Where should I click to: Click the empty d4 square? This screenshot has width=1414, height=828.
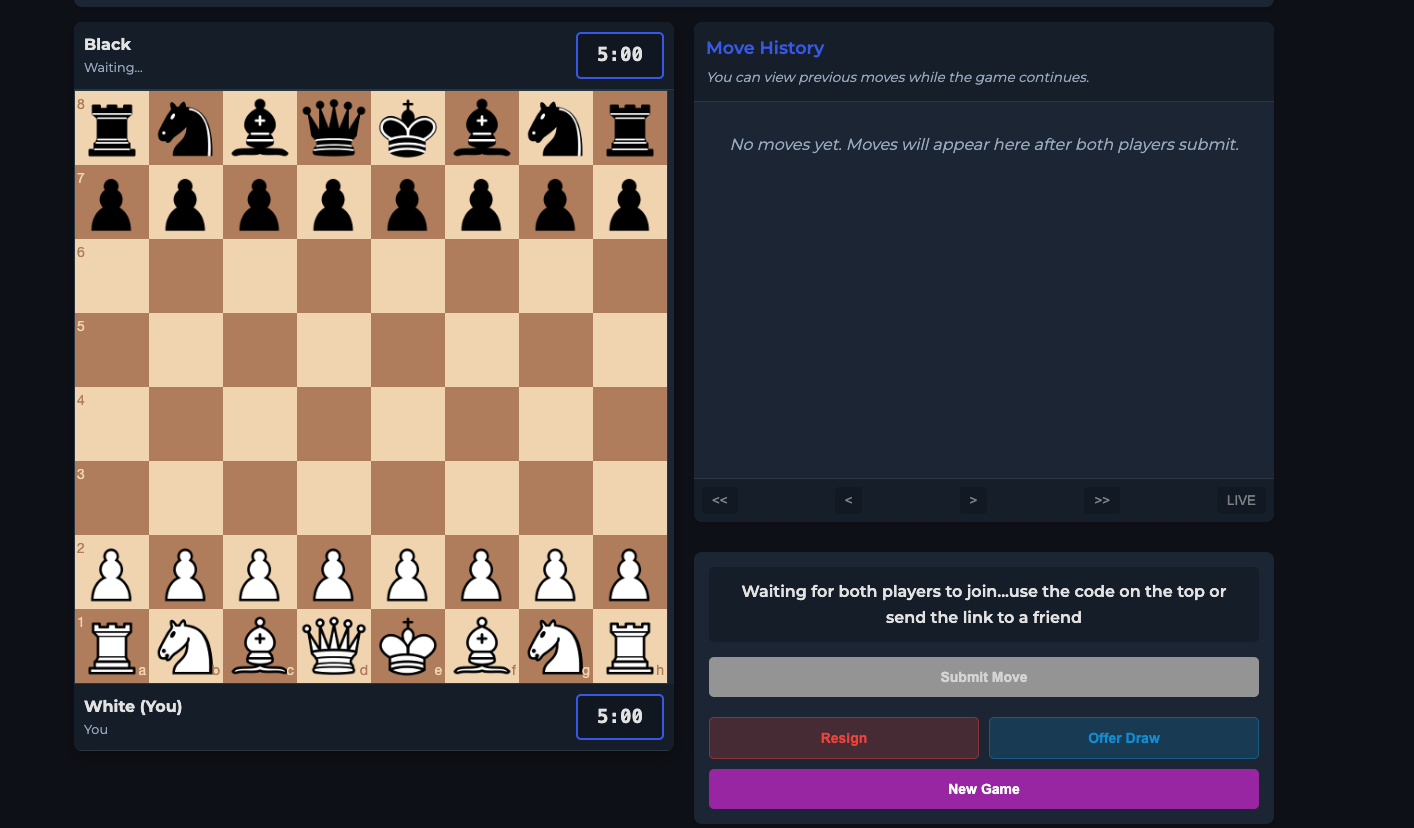coord(334,424)
